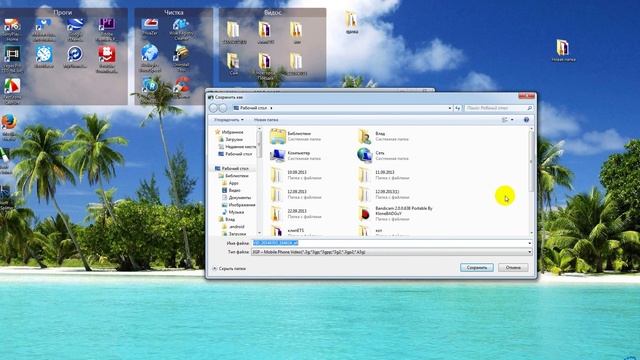
Task: Click the Новая папка toolbar button
Action: pos(266,120)
